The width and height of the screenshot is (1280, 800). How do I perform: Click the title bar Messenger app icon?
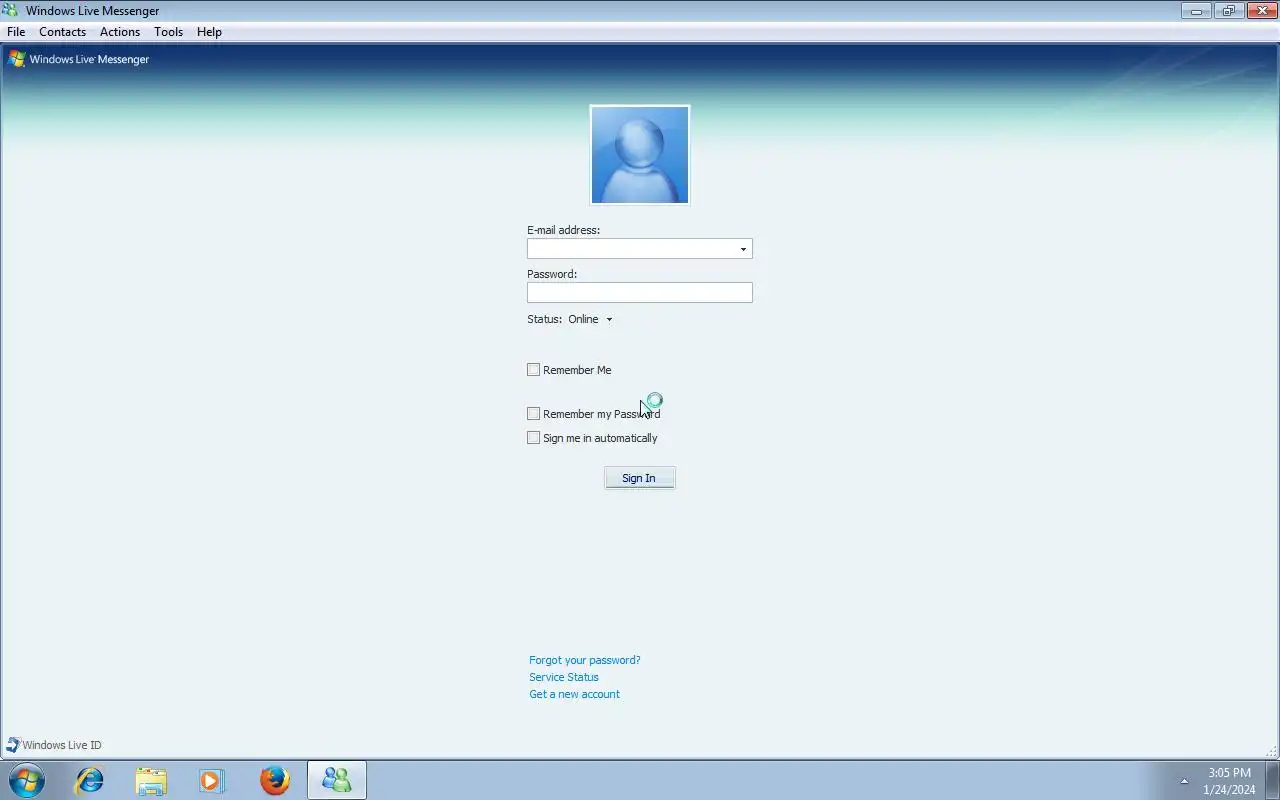pos(11,10)
